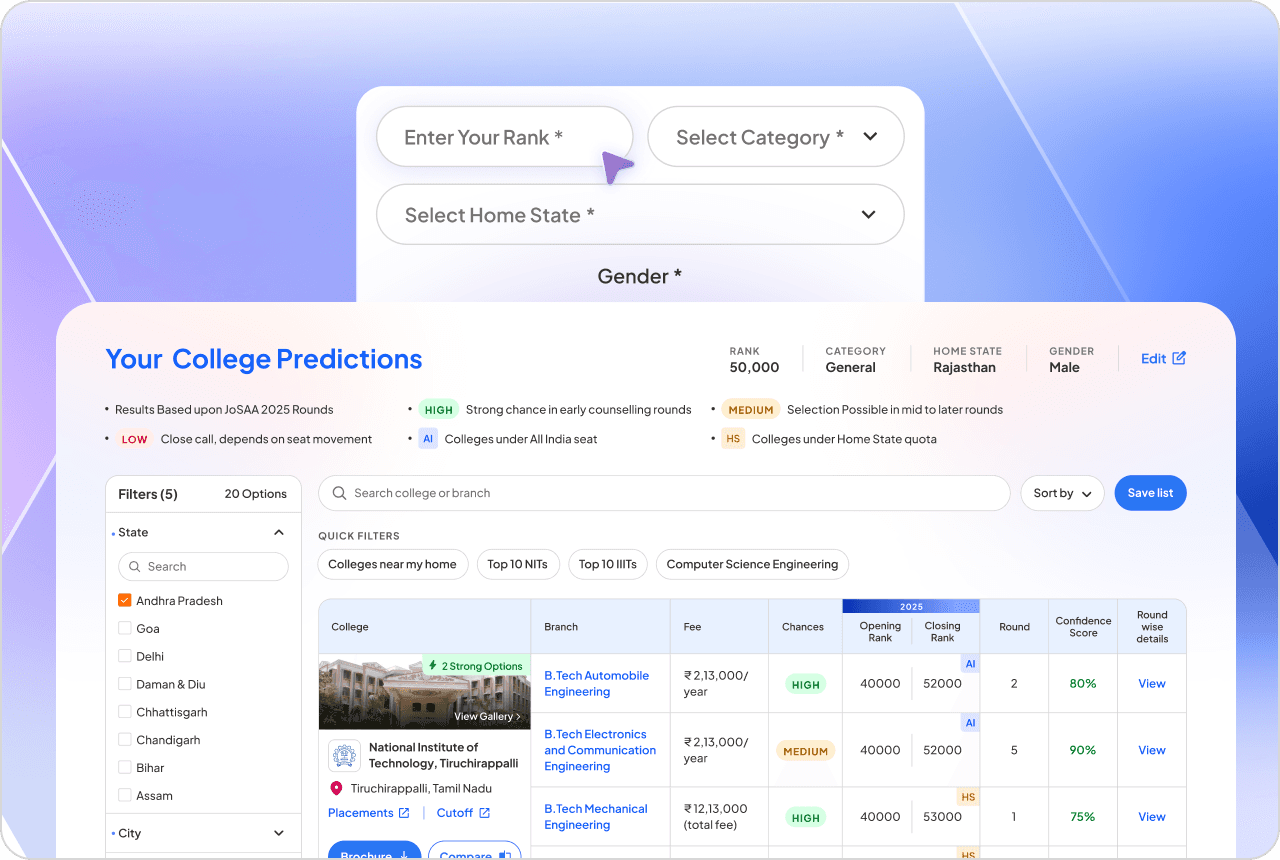Apply Computer Science Engineering quick filter
Image resolution: width=1280 pixels, height=860 pixels.
point(752,564)
